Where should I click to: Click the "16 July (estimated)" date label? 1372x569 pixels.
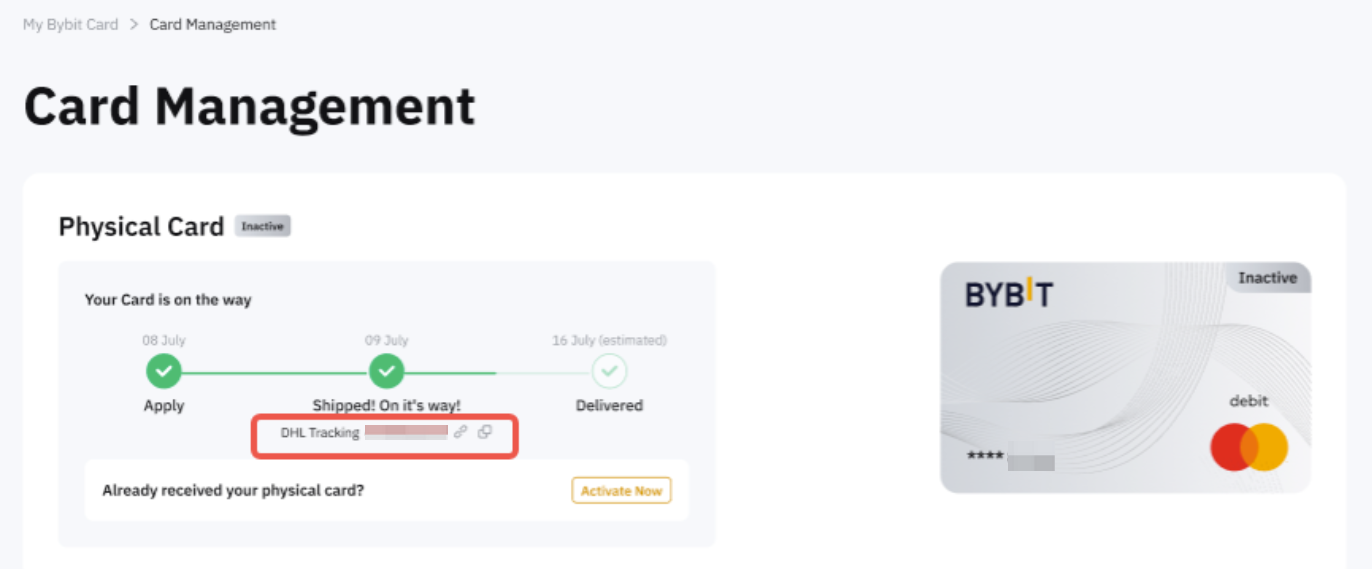pos(609,340)
